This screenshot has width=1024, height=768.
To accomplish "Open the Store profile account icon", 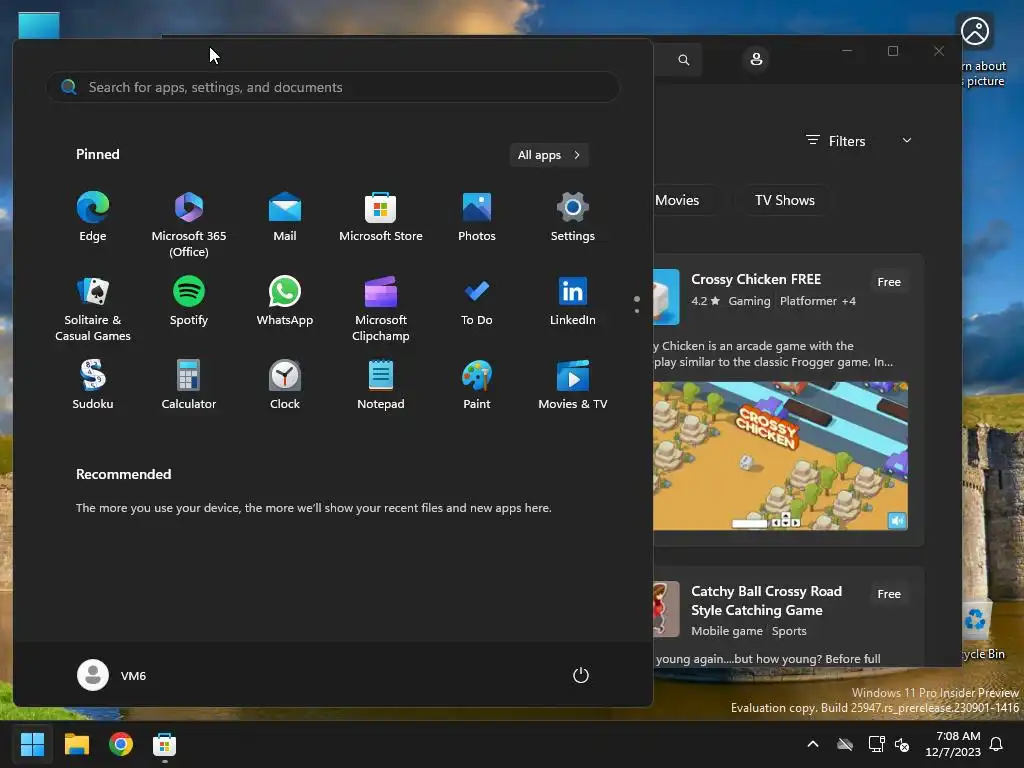I will 756,59.
